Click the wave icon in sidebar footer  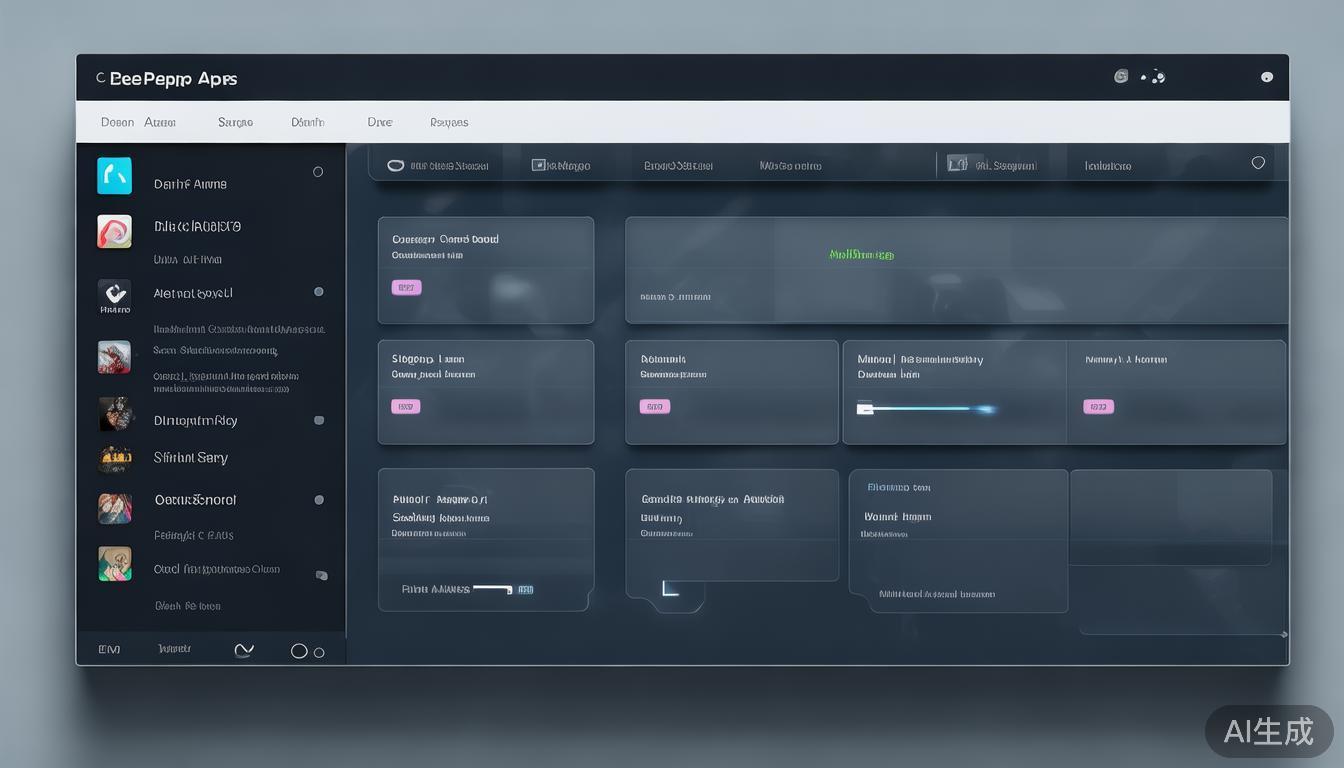coord(244,650)
